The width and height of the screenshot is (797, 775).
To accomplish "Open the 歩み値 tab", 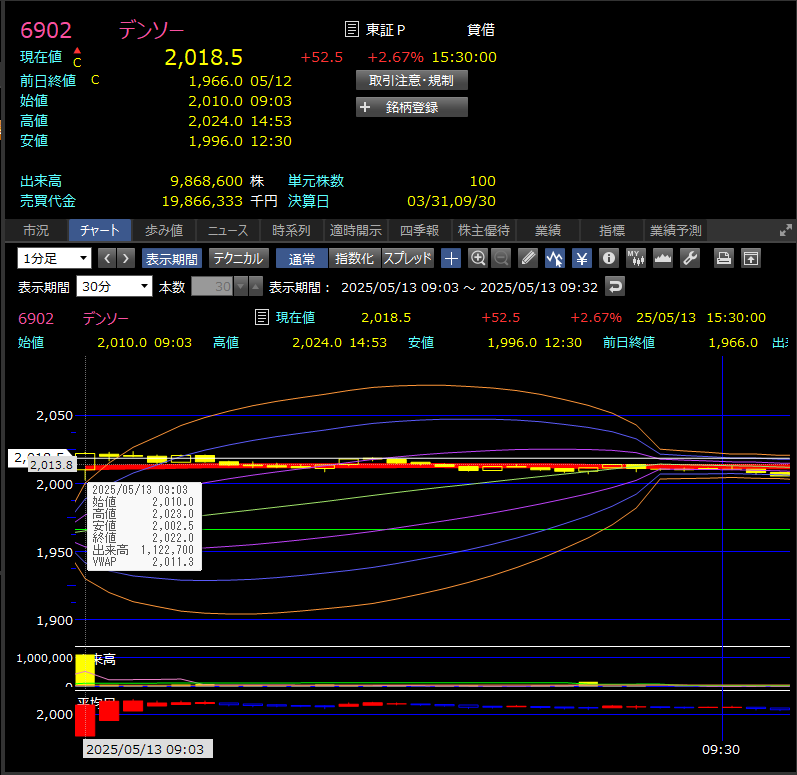I will coord(164,230).
